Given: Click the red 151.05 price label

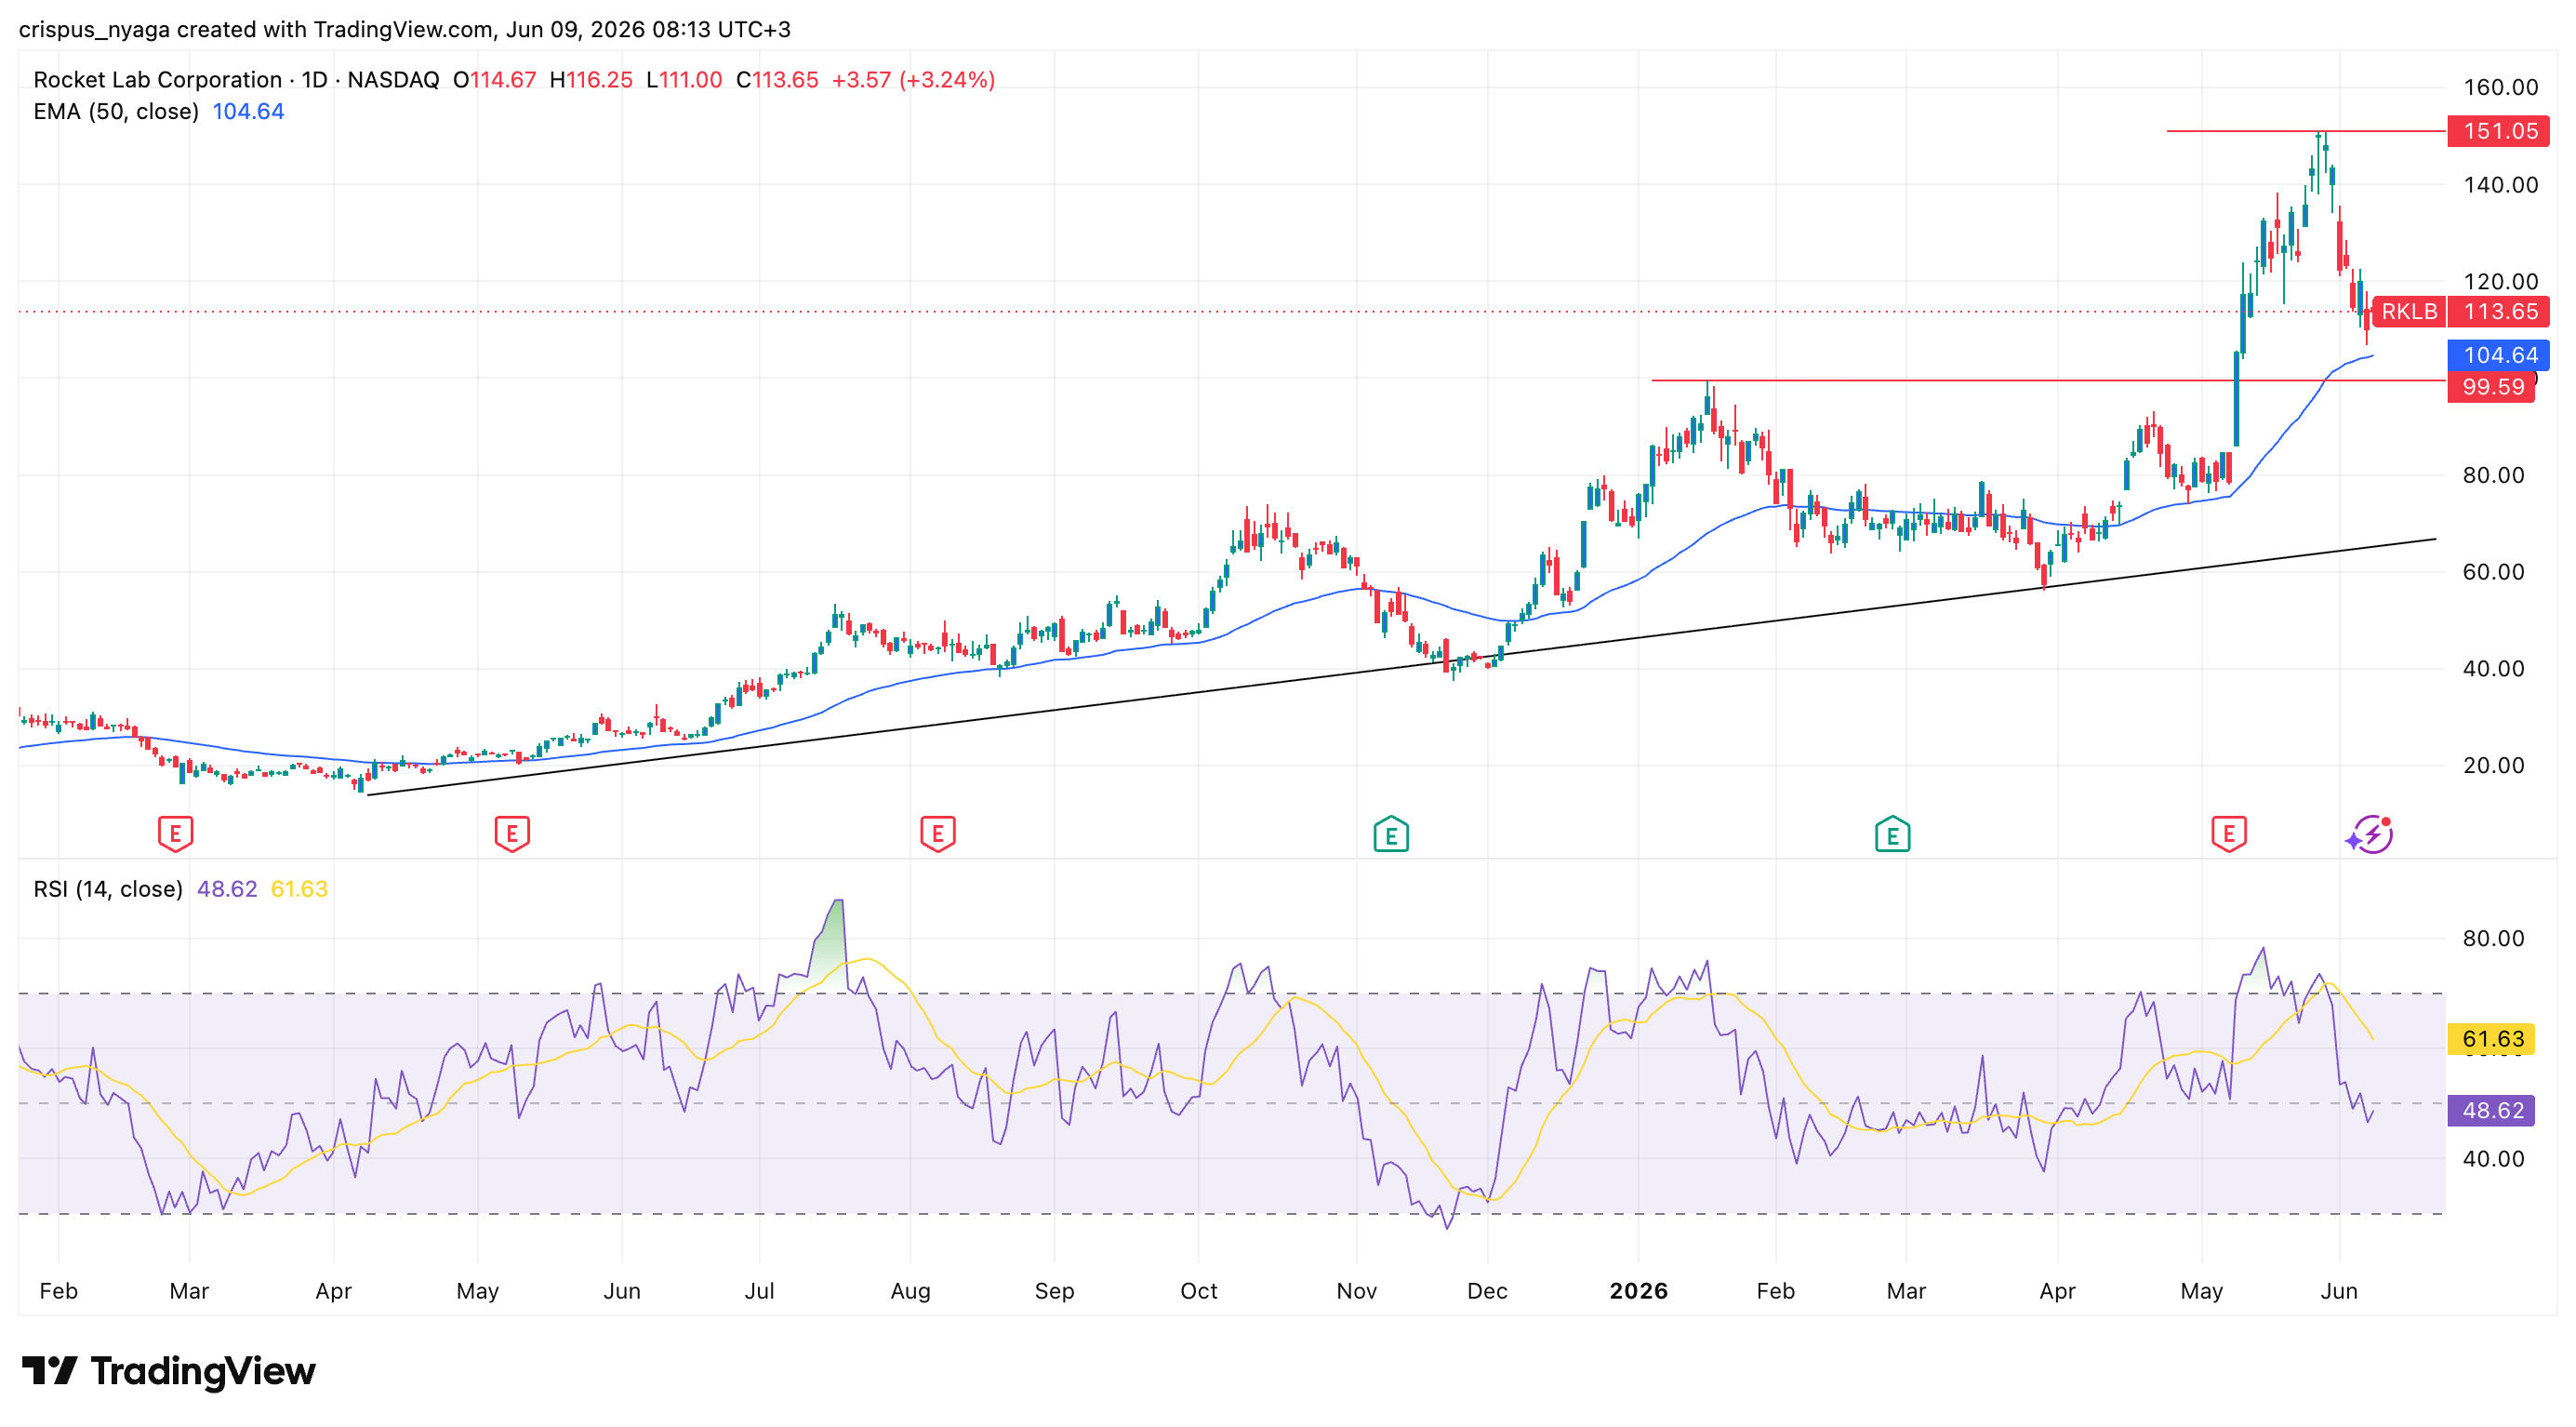Looking at the screenshot, I should pos(2498,131).
